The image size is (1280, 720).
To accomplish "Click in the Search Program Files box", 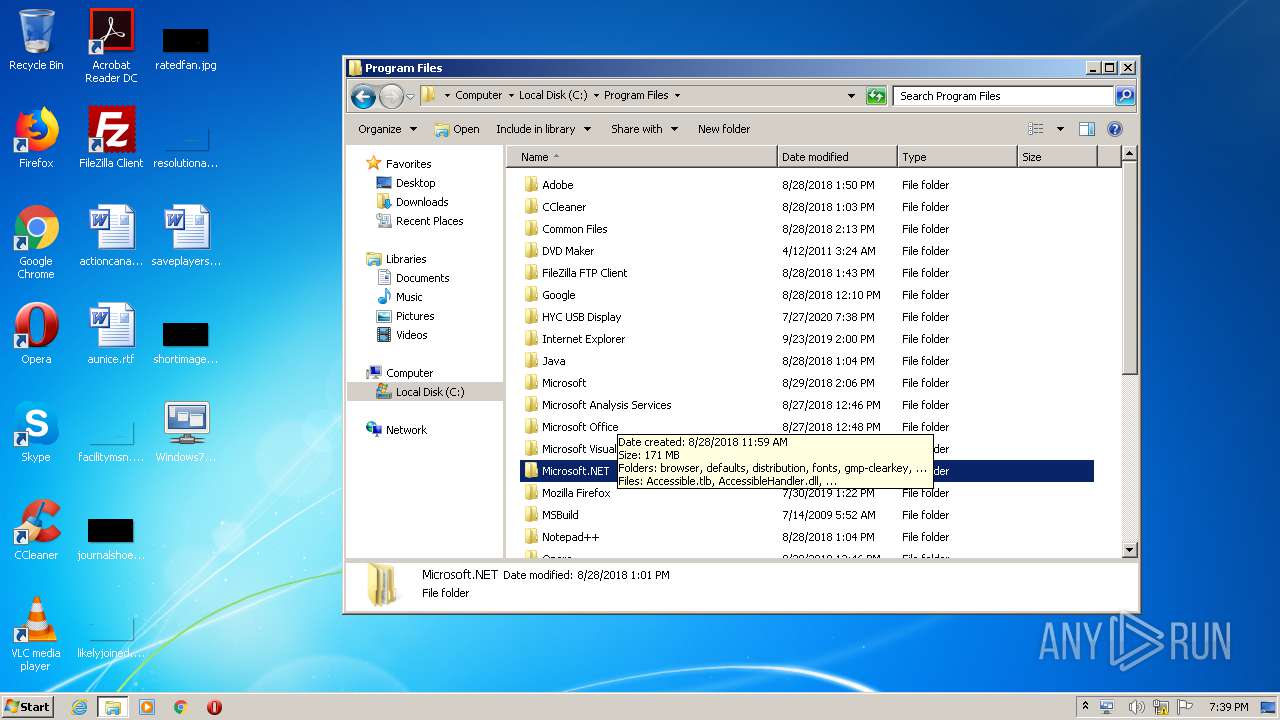I will pos(1003,96).
